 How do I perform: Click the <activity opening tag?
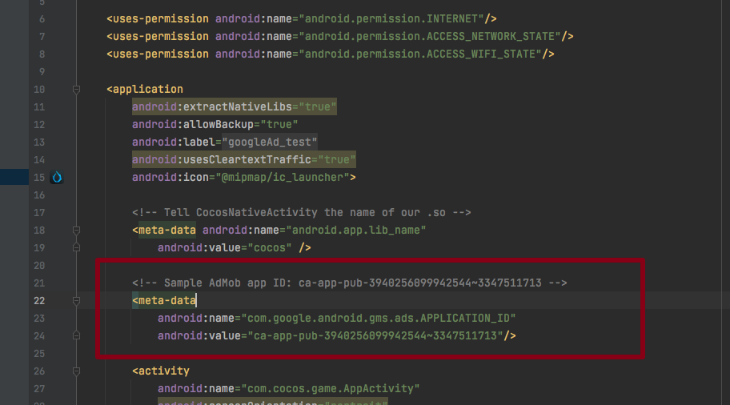[x=161, y=371]
